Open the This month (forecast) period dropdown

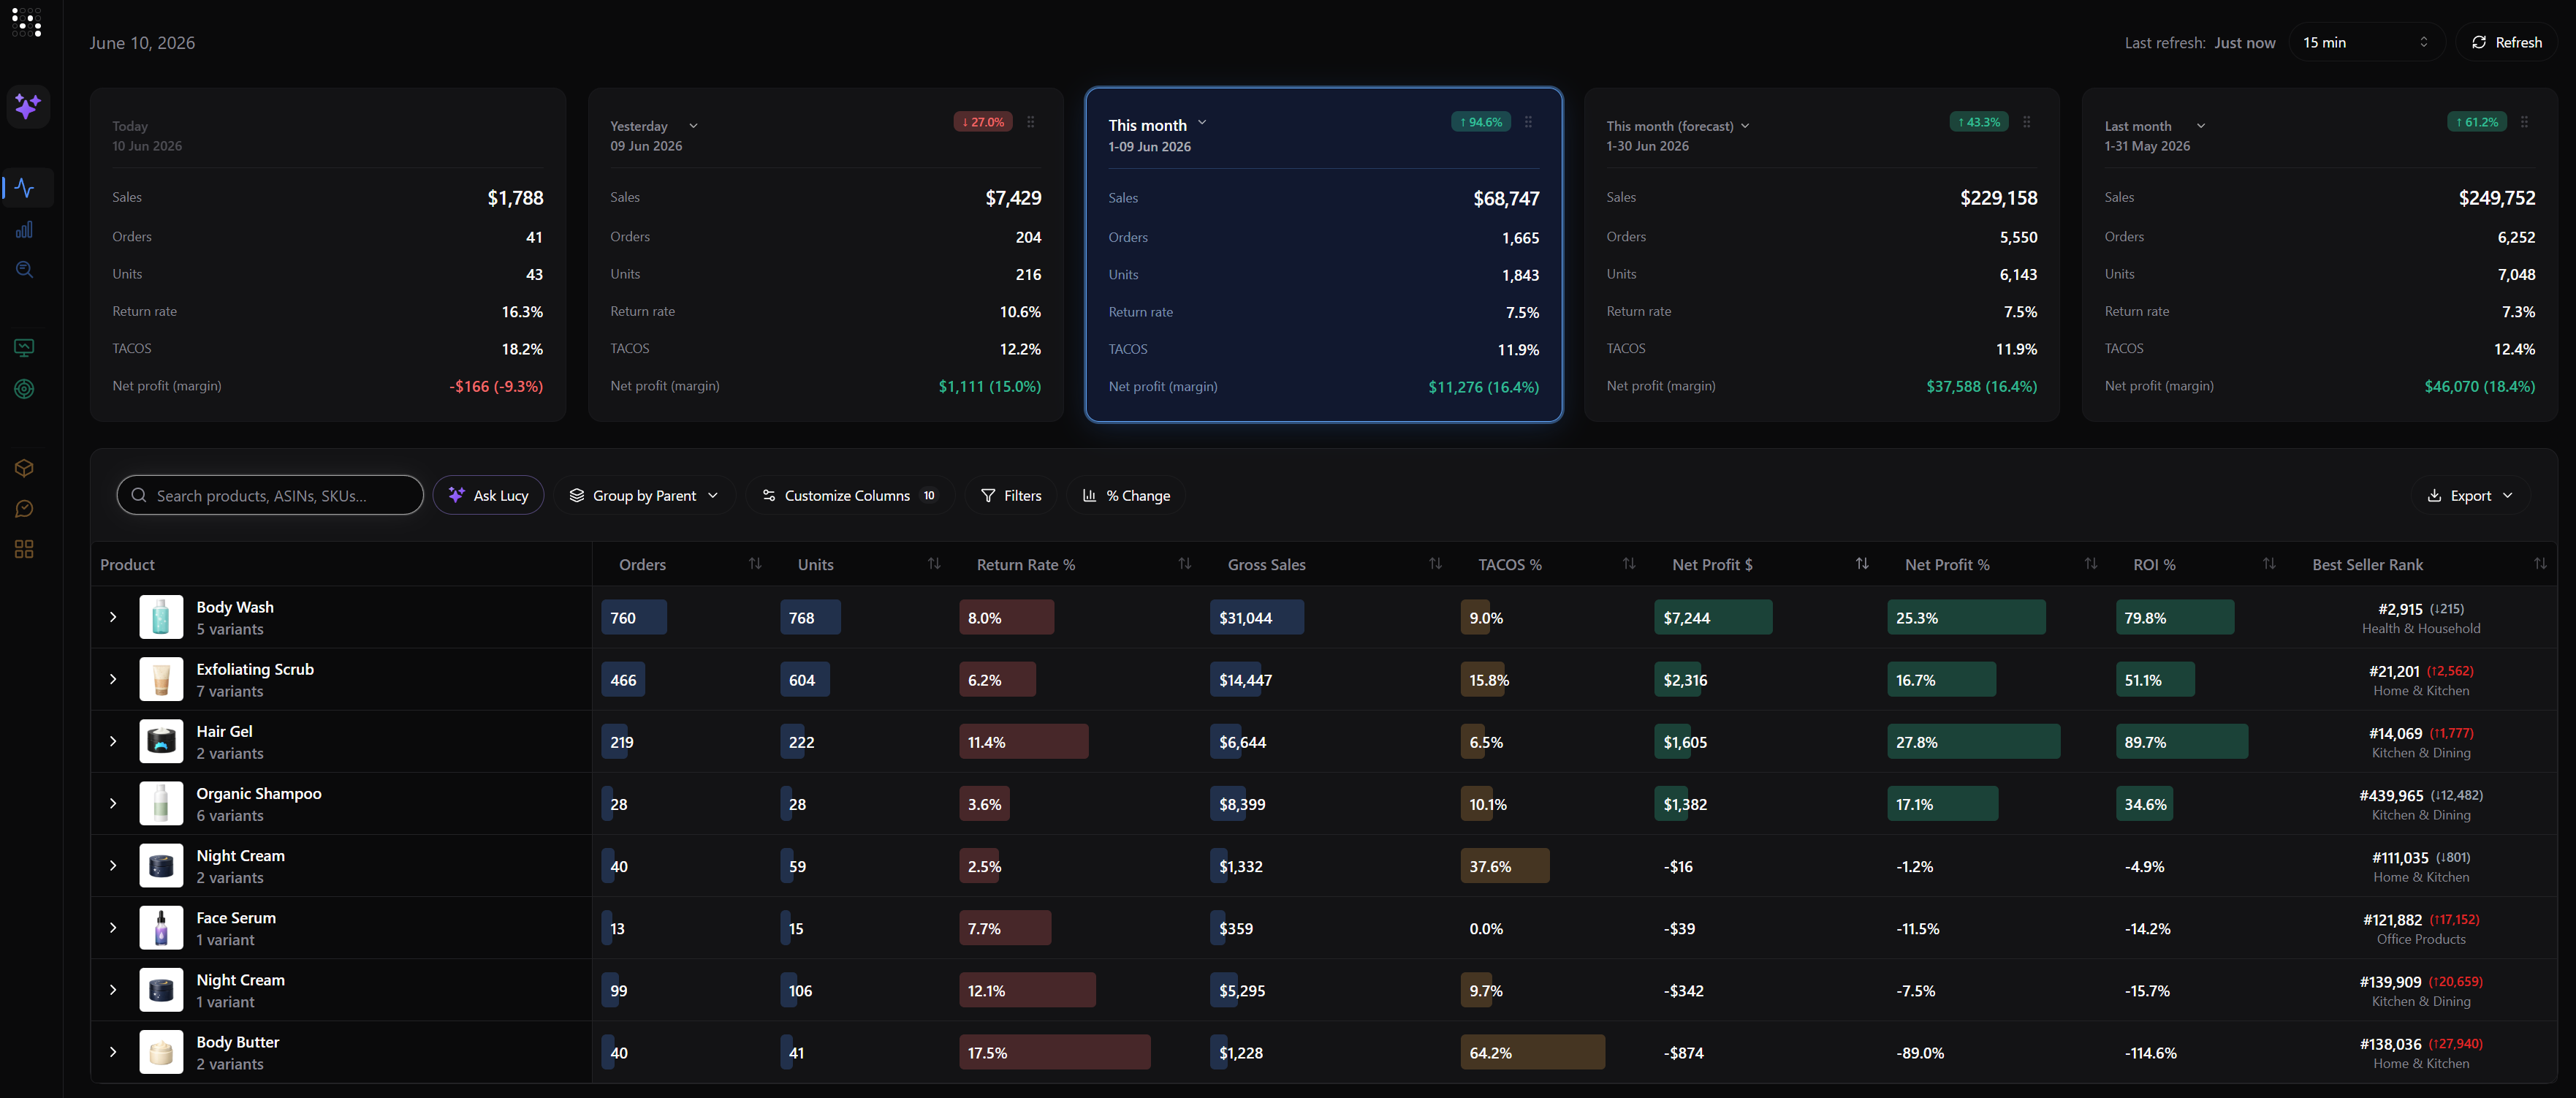[1745, 126]
